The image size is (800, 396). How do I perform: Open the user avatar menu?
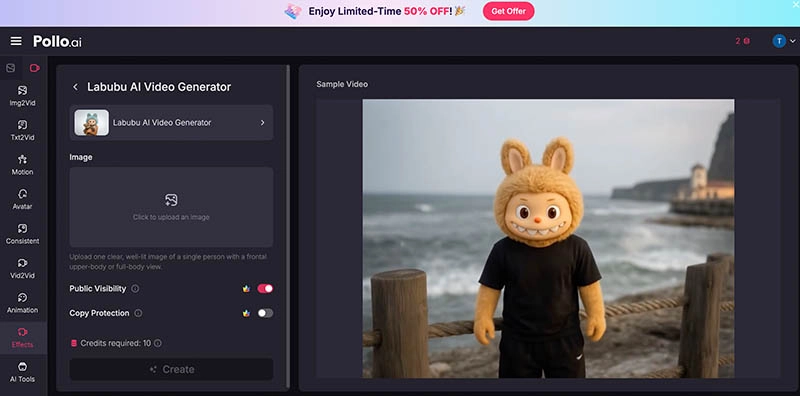point(779,41)
